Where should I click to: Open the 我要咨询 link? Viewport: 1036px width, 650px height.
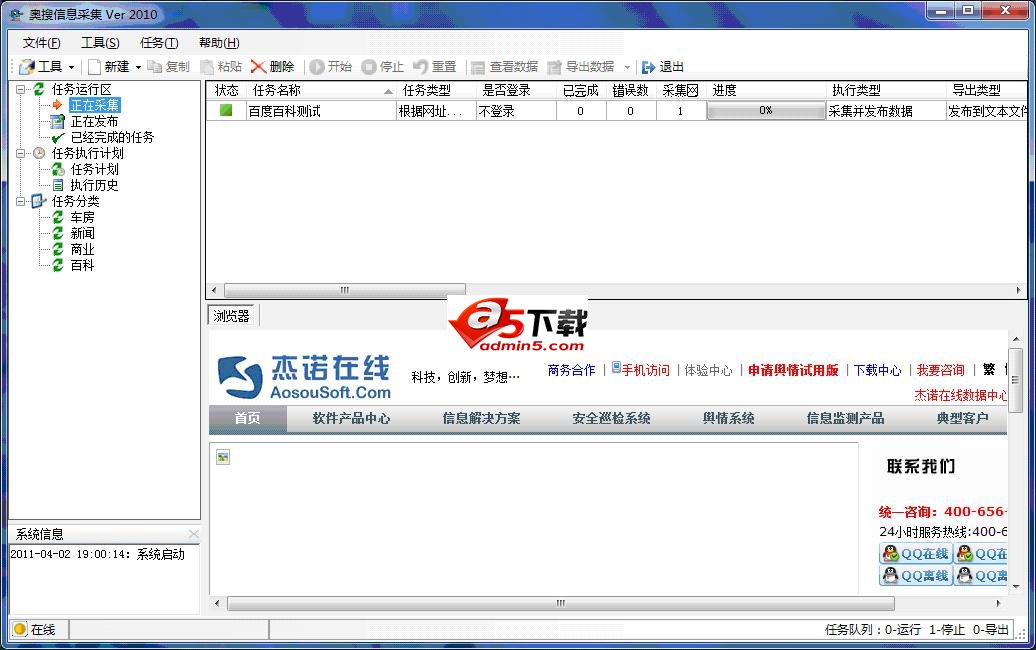(x=940, y=371)
